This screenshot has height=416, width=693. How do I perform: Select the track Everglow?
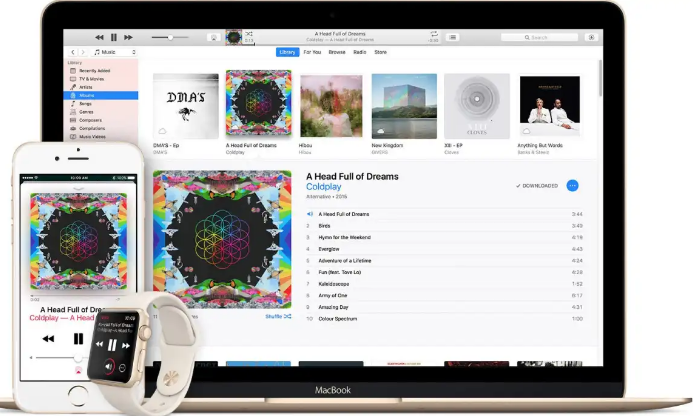[445, 249]
